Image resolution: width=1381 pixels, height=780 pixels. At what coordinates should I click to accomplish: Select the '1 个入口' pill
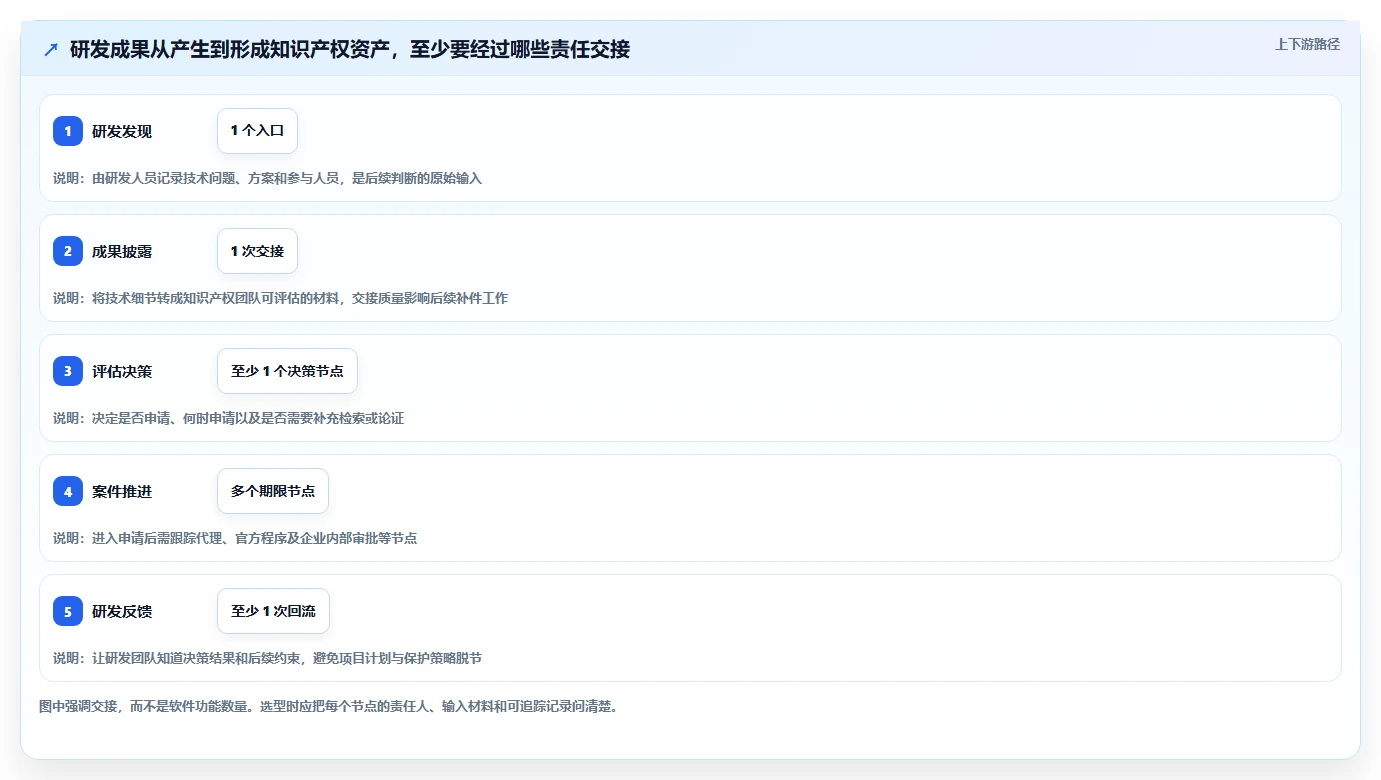pyautogui.click(x=257, y=131)
